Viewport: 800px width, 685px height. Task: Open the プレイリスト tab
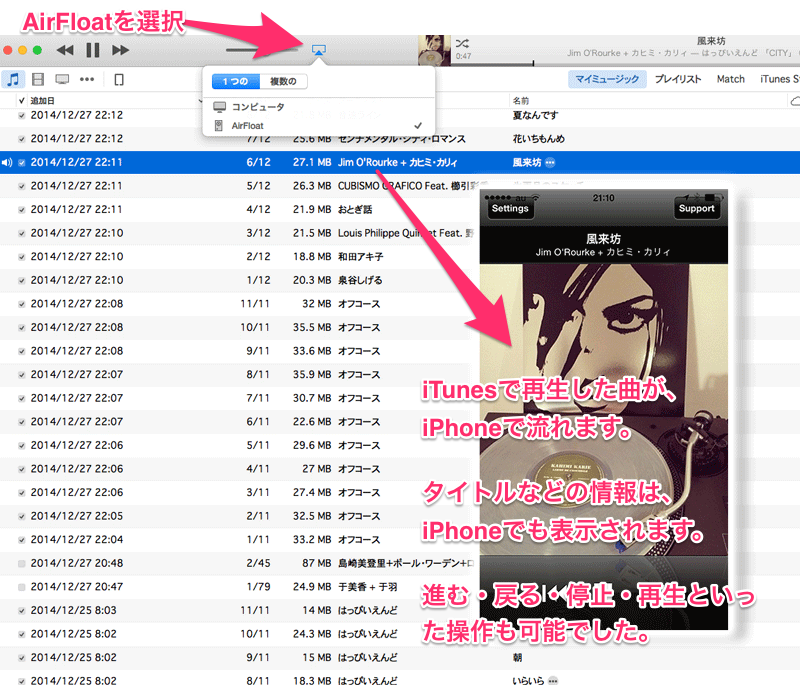678,79
